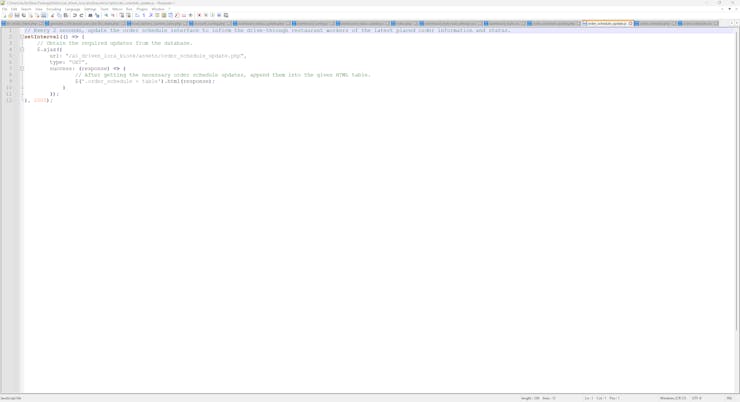Viewport: 740px width, 402px height.
Task: Save the current recorded macro icon
Action: click(226, 15)
